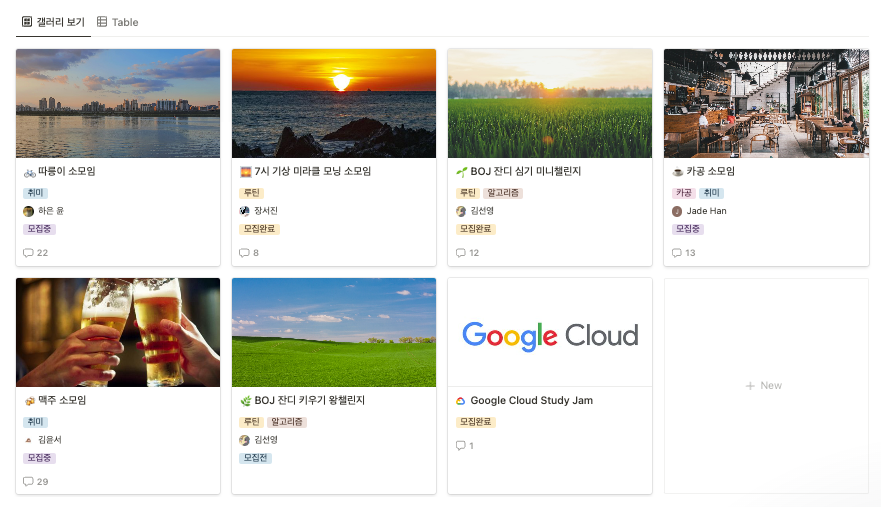881x507 pixels.
Task: Open the Google Cloud Study Jam title
Action: 532,400
